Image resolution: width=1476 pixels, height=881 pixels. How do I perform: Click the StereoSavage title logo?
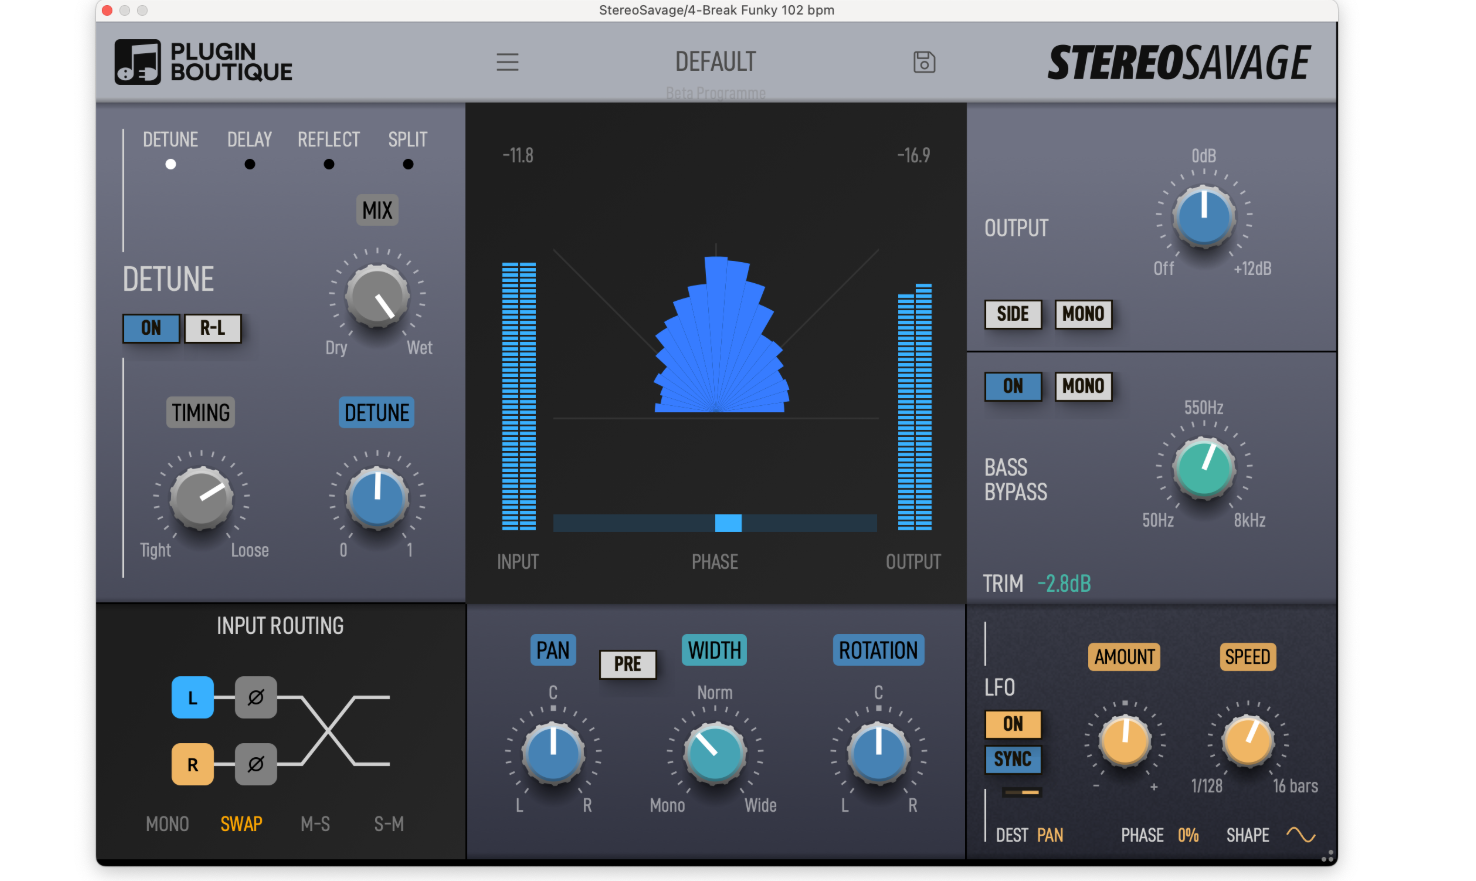[x=1179, y=63]
